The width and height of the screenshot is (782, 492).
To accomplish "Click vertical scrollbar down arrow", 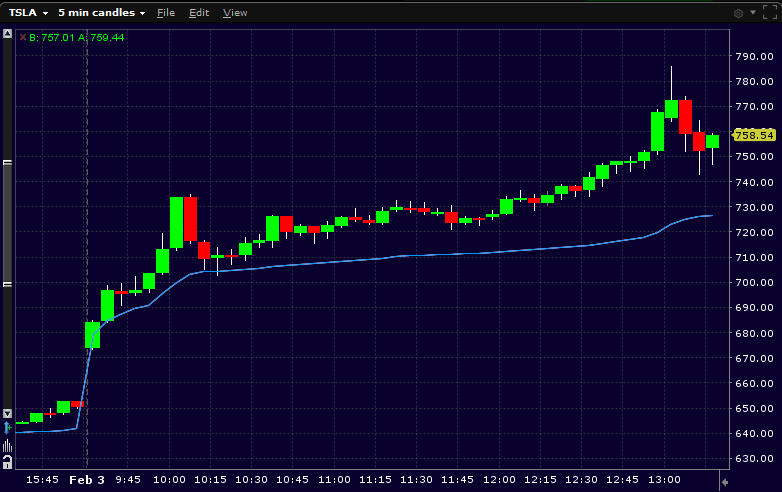I will point(7,413).
